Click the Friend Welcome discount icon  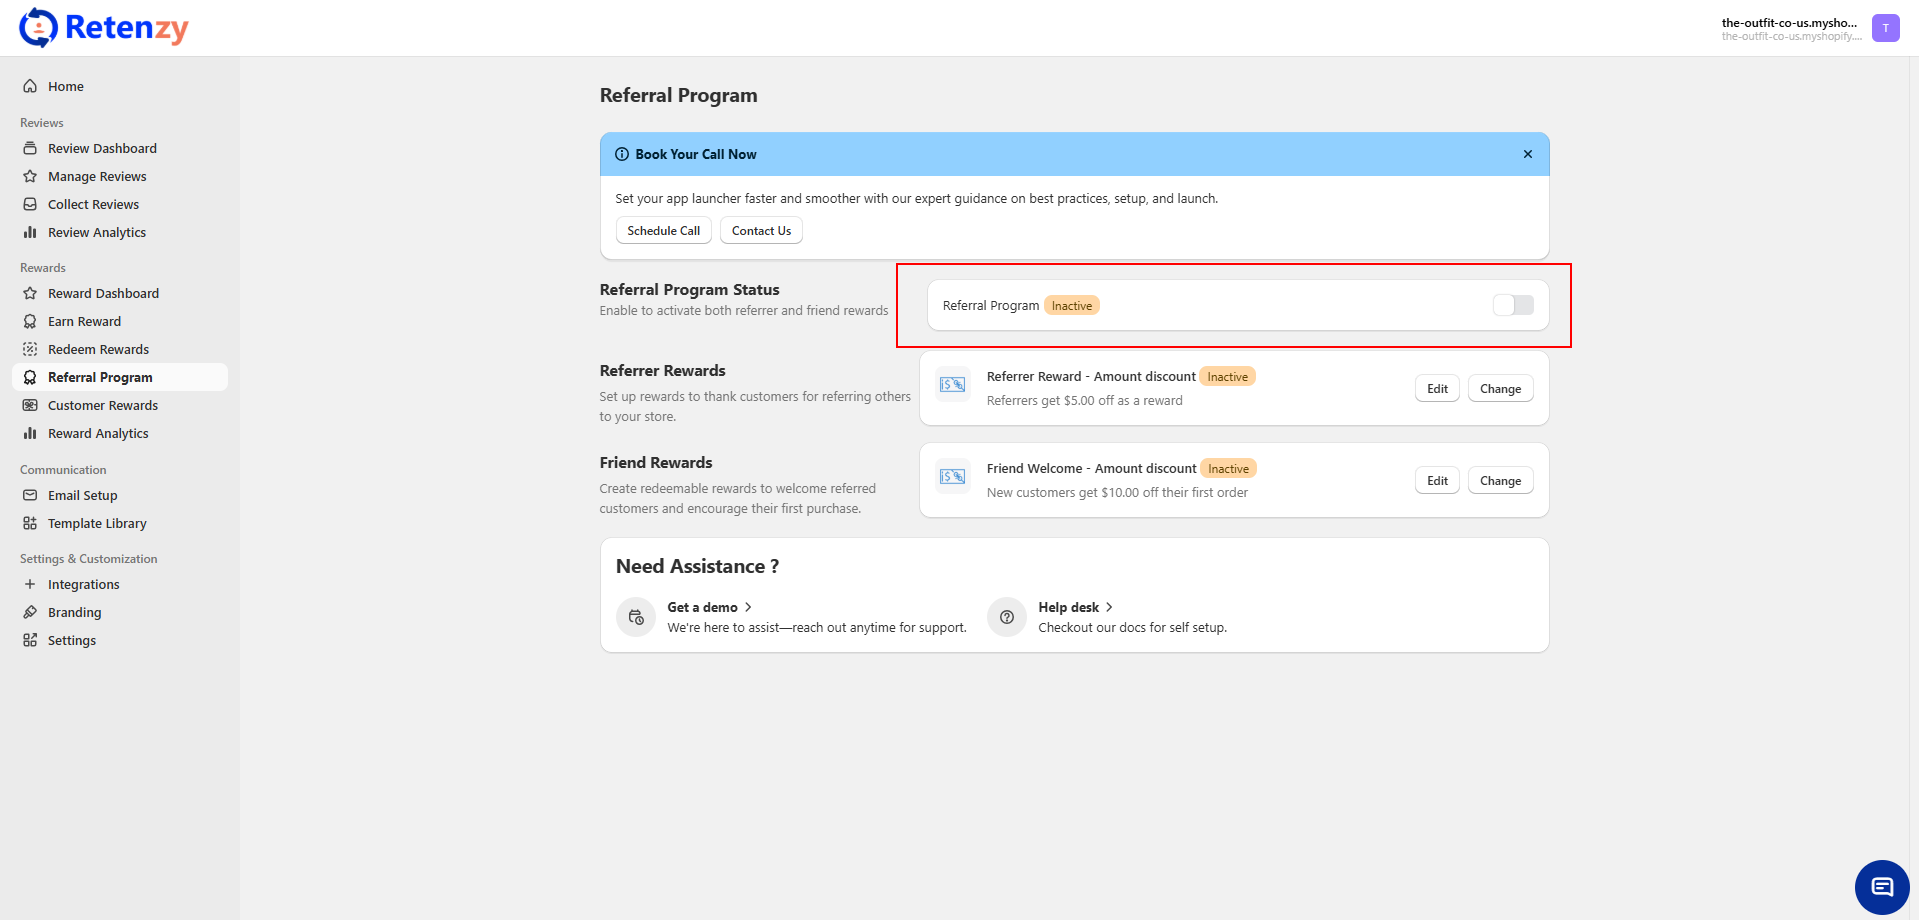pyautogui.click(x=952, y=477)
